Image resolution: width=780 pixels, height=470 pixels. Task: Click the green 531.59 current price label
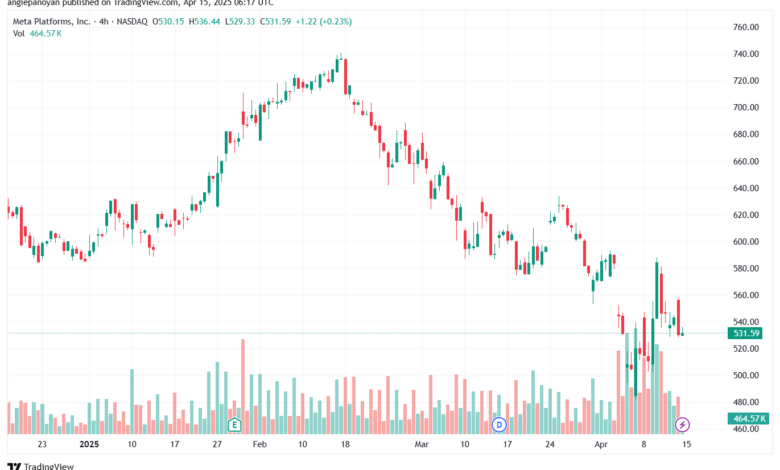pyautogui.click(x=746, y=333)
